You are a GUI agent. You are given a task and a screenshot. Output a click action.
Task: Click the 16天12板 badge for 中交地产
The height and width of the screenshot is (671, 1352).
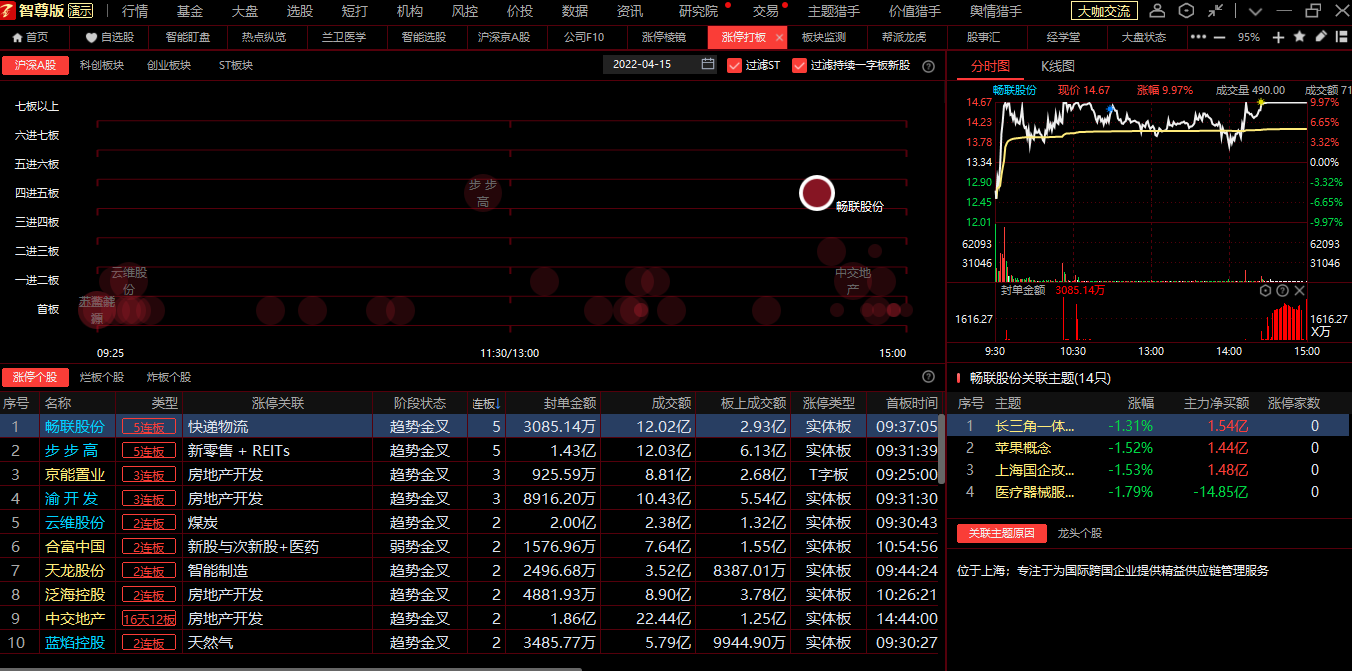148,619
